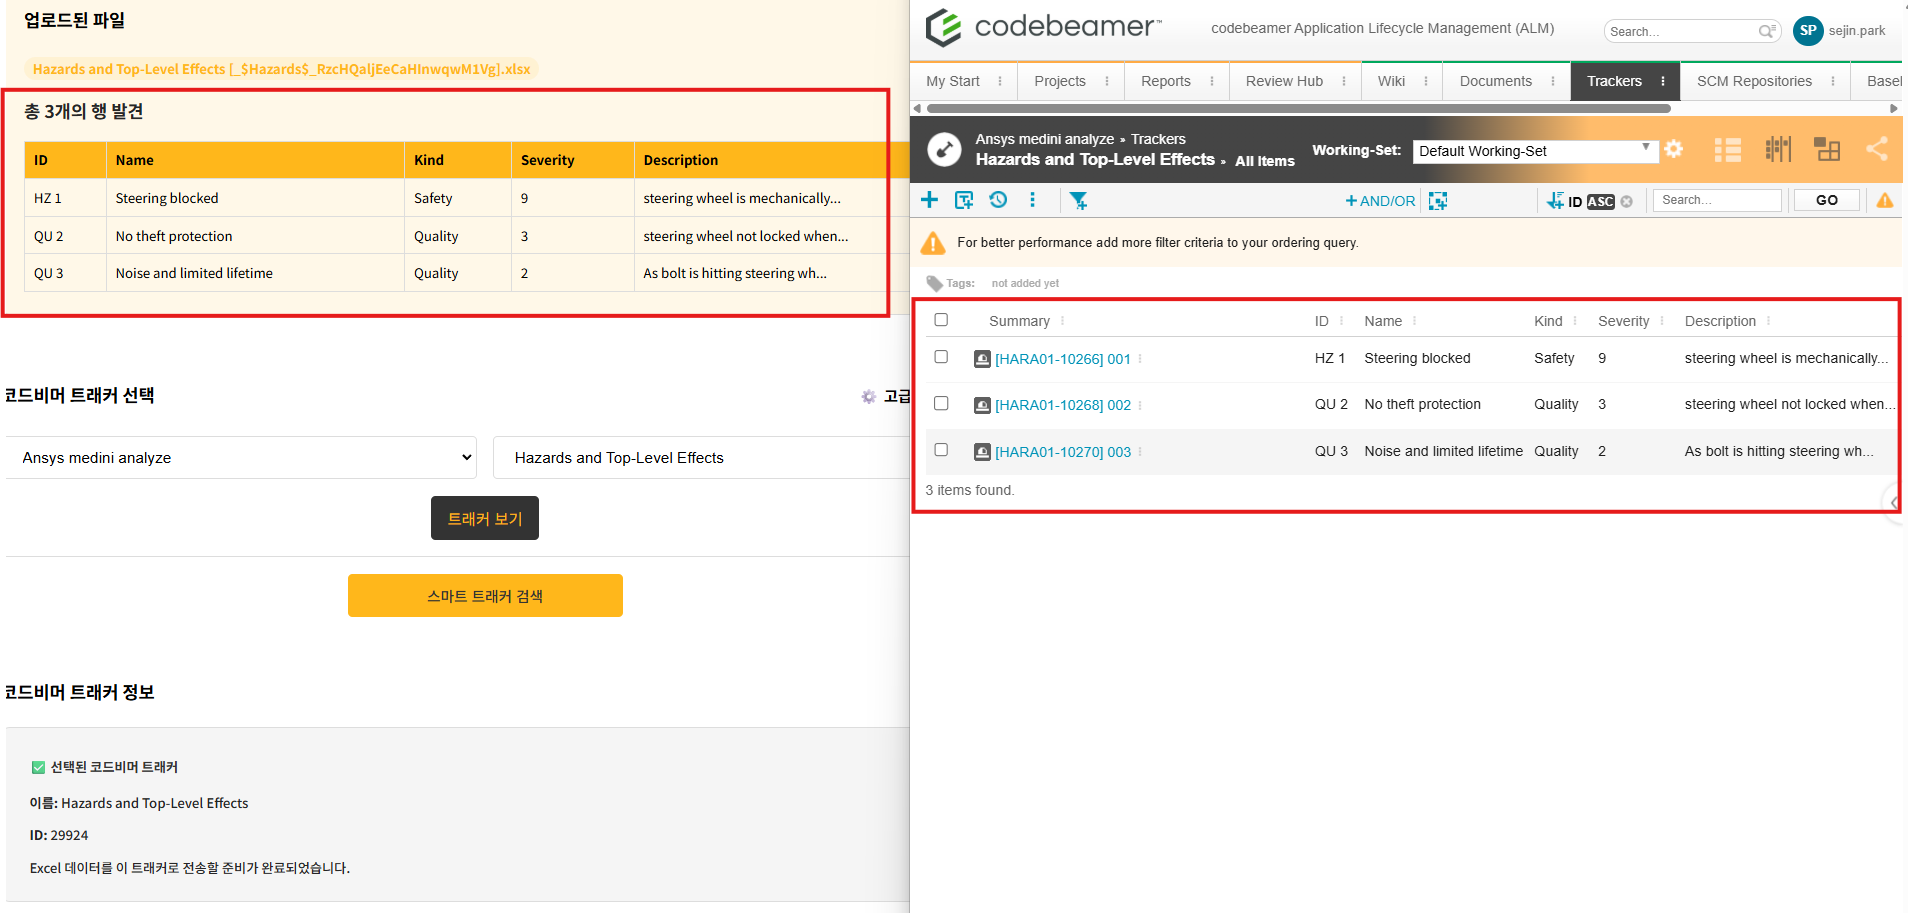Check the select-all checkbox in table header
The width and height of the screenshot is (1908, 913).
coord(941,318)
